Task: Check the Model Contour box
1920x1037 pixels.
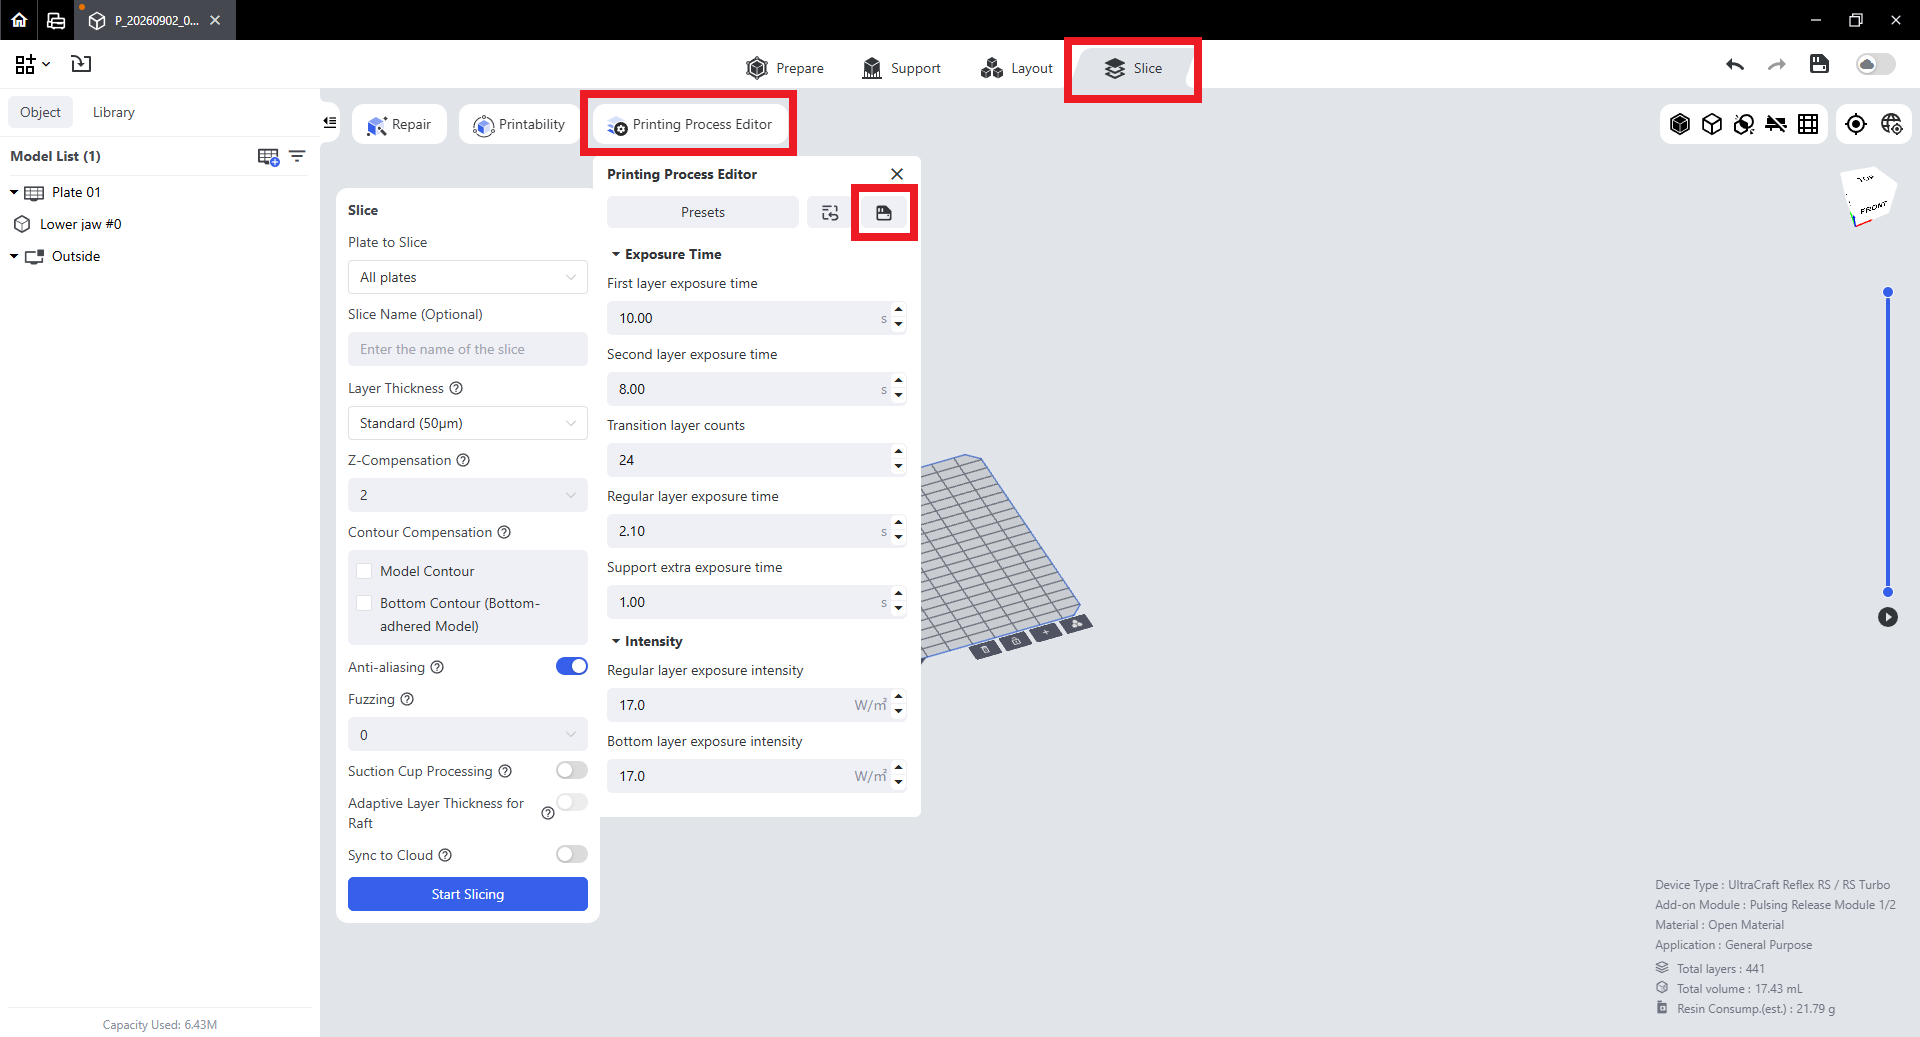Action: 364,571
